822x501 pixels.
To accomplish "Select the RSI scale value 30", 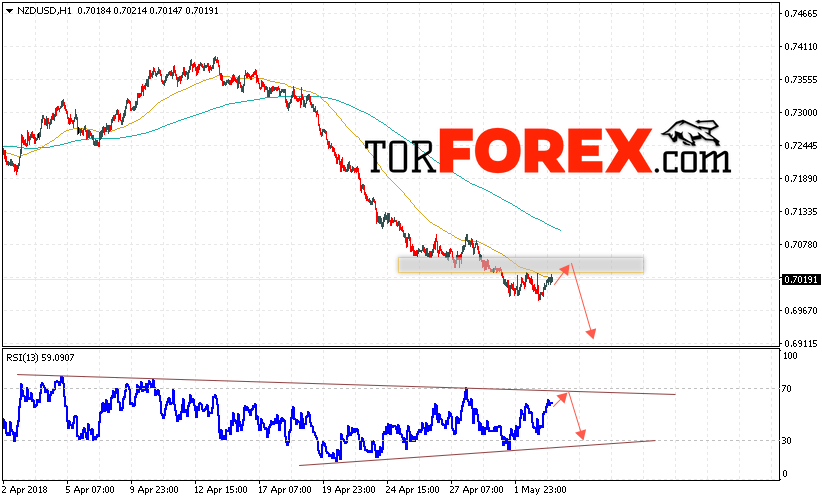I will [786, 441].
